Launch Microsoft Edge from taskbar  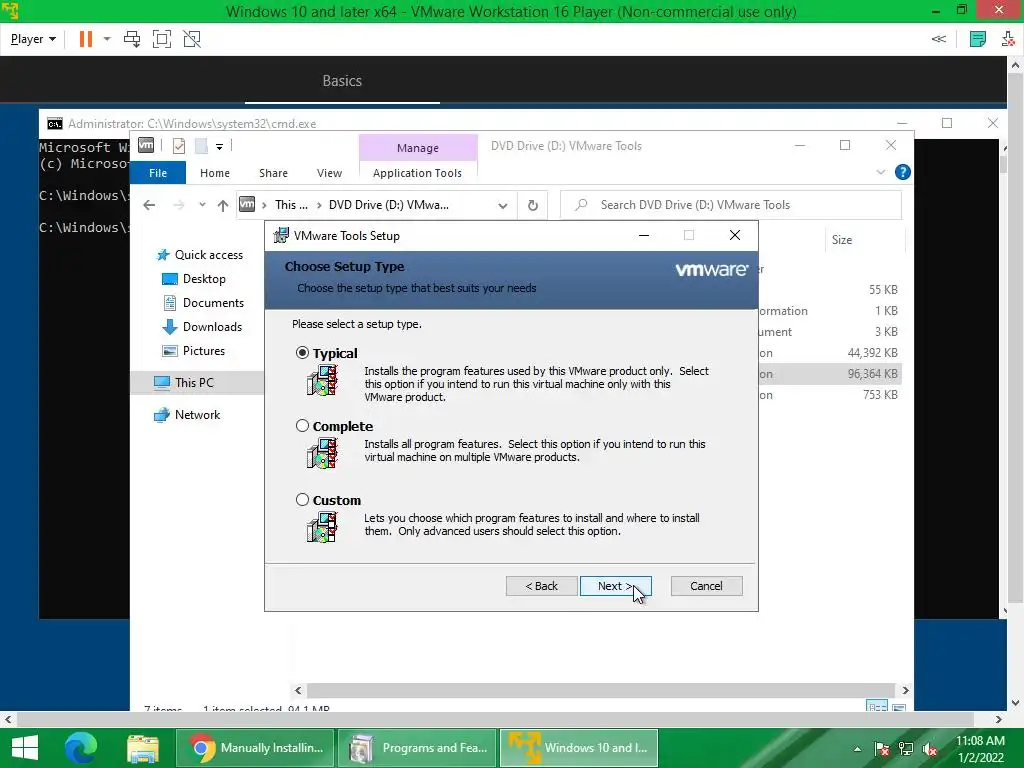81,748
